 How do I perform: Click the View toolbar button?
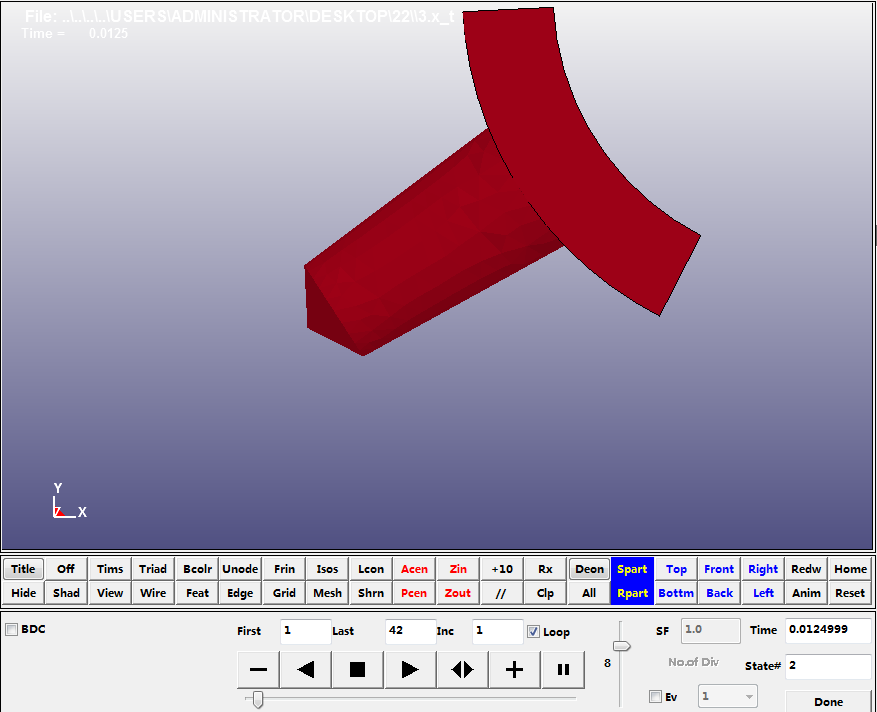[x=110, y=593]
